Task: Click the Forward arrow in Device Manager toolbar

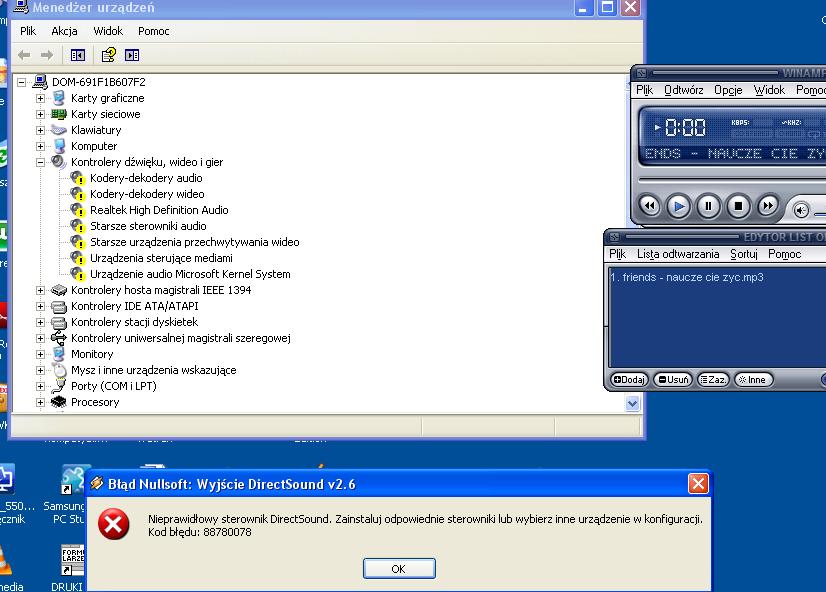Action: (47, 55)
